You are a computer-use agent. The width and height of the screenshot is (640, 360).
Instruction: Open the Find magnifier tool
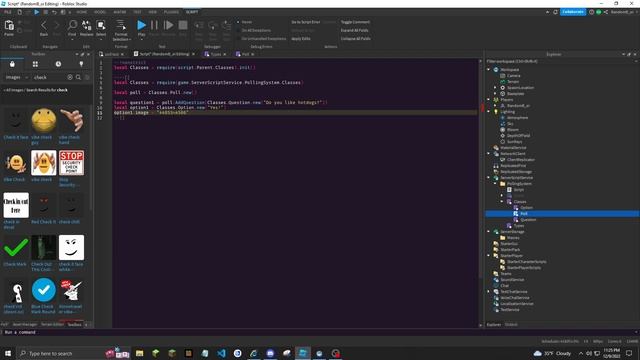pyautogui.click(x=72, y=25)
